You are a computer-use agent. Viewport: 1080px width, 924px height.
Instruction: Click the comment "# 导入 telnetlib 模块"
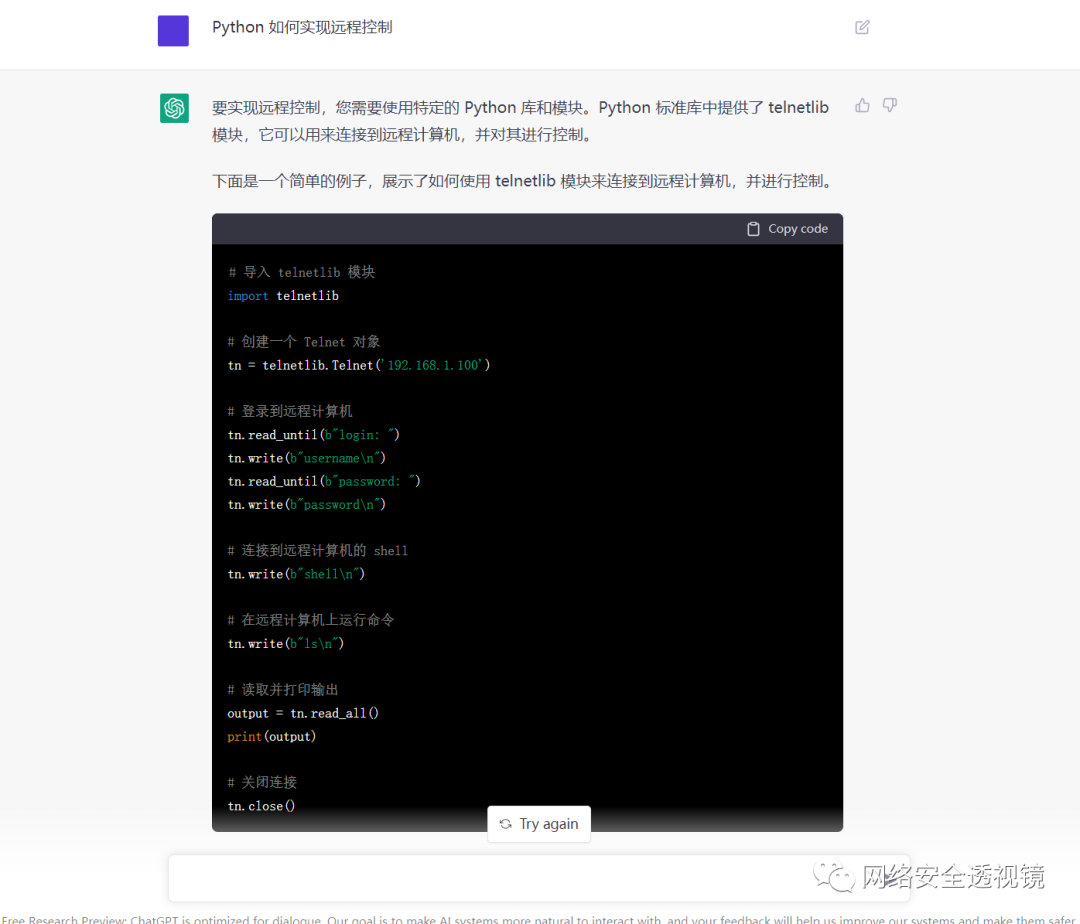301,273
